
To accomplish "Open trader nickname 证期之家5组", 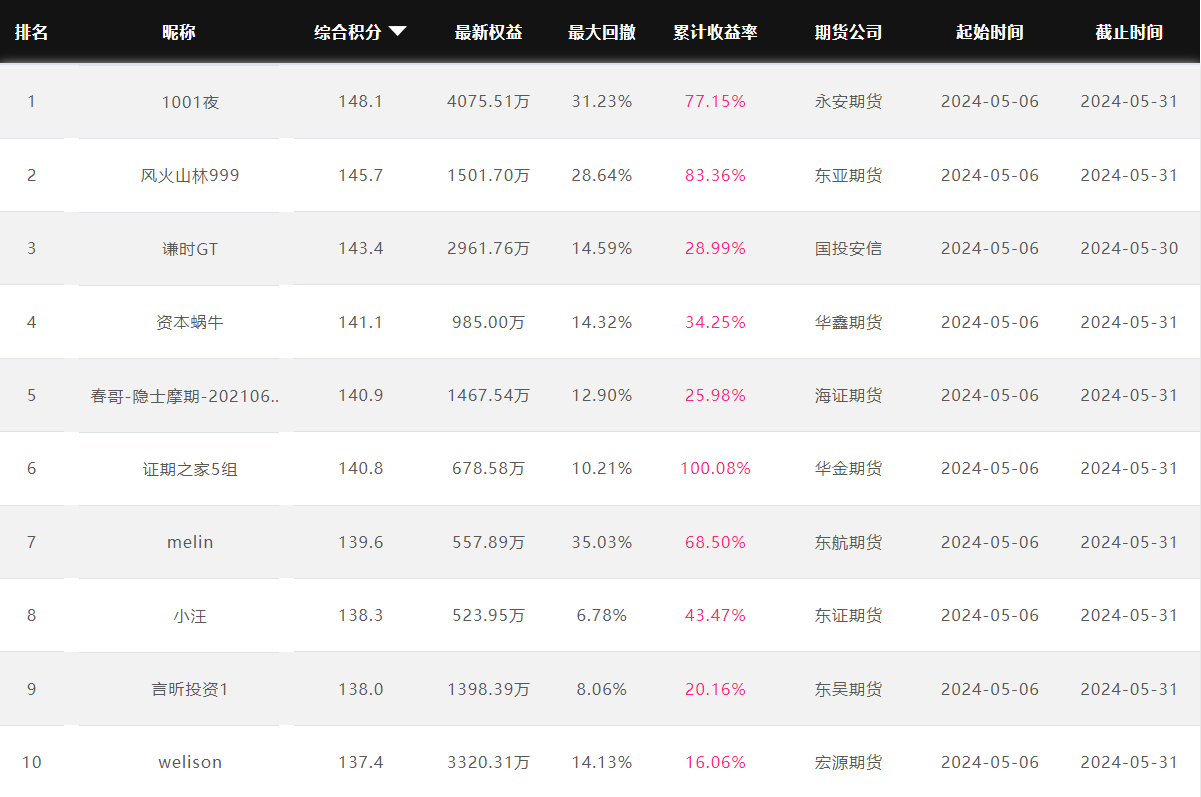I will click(190, 468).
